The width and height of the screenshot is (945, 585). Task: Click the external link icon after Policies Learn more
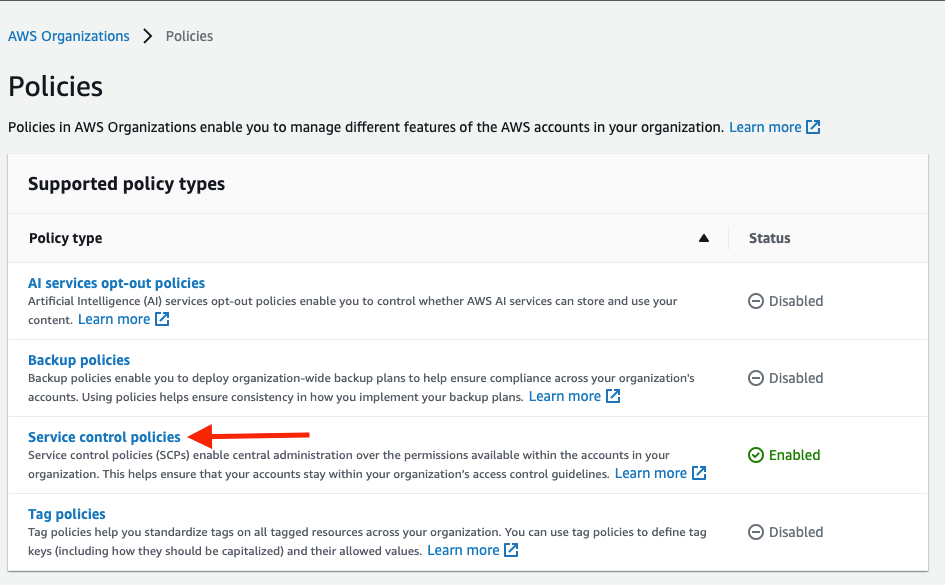(813, 127)
